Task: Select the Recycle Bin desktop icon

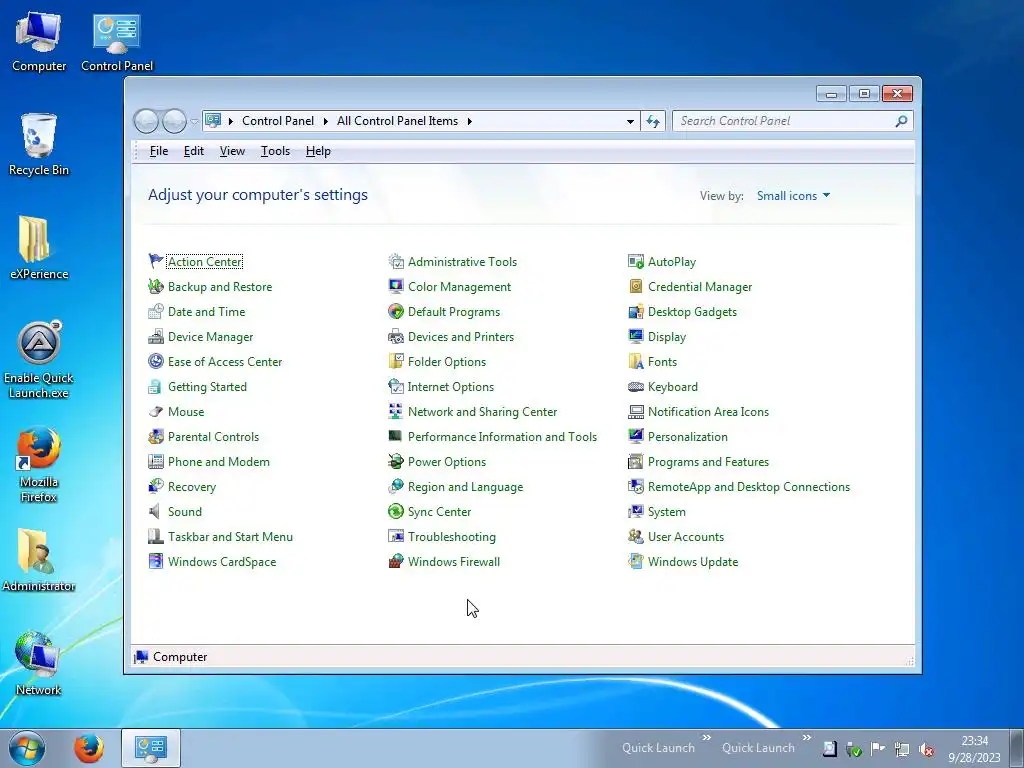Action: 39,144
